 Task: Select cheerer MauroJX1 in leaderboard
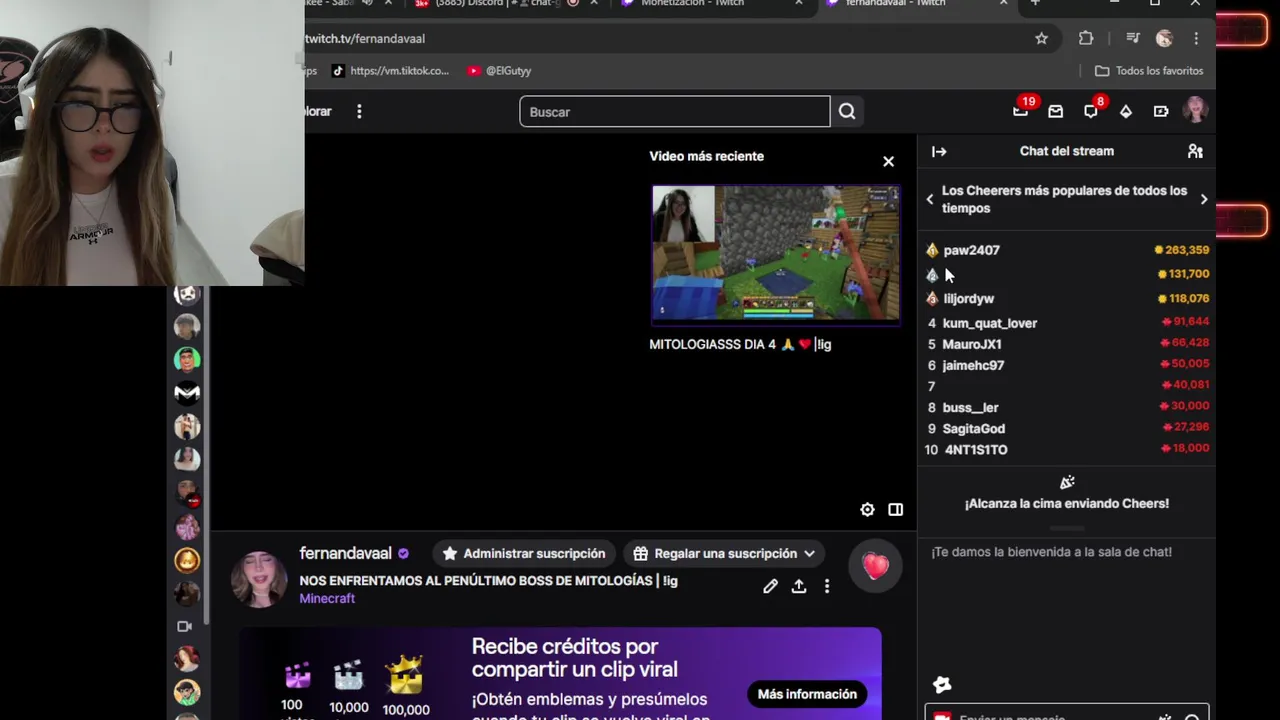pyautogui.click(x=972, y=344)
